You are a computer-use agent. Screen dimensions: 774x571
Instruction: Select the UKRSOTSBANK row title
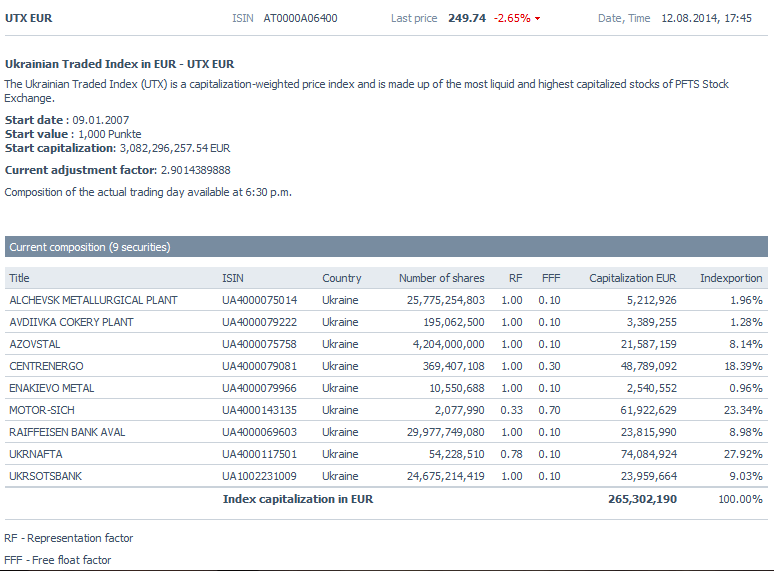pyautogui.click(x=45, y=476)
